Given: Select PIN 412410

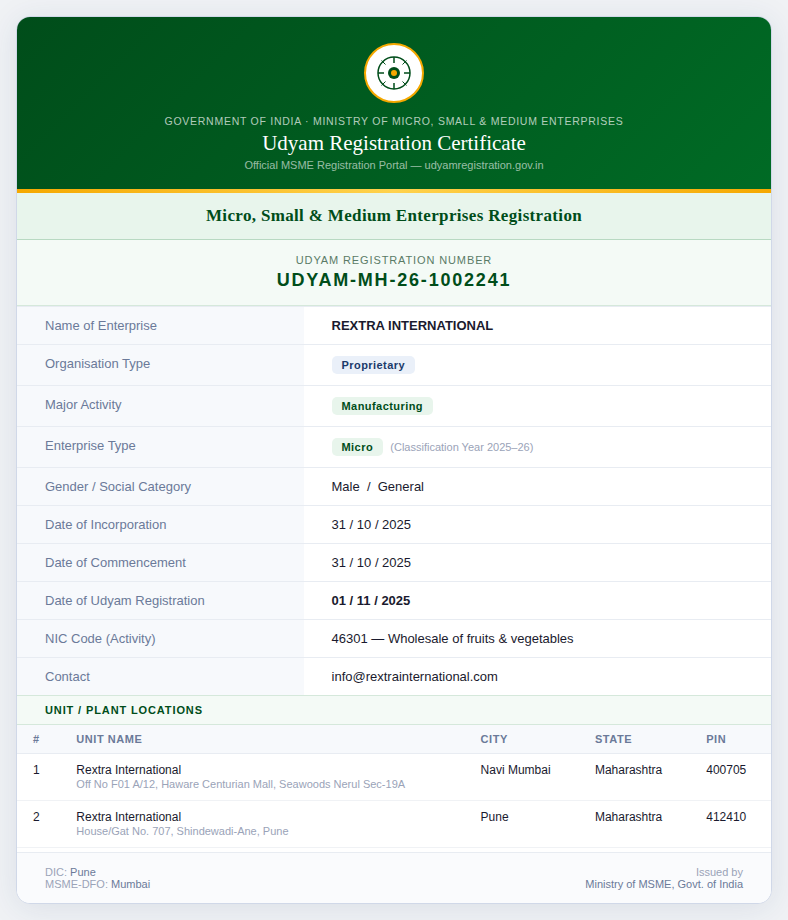Looking at the screenshot, I should (x=726, y=817).
